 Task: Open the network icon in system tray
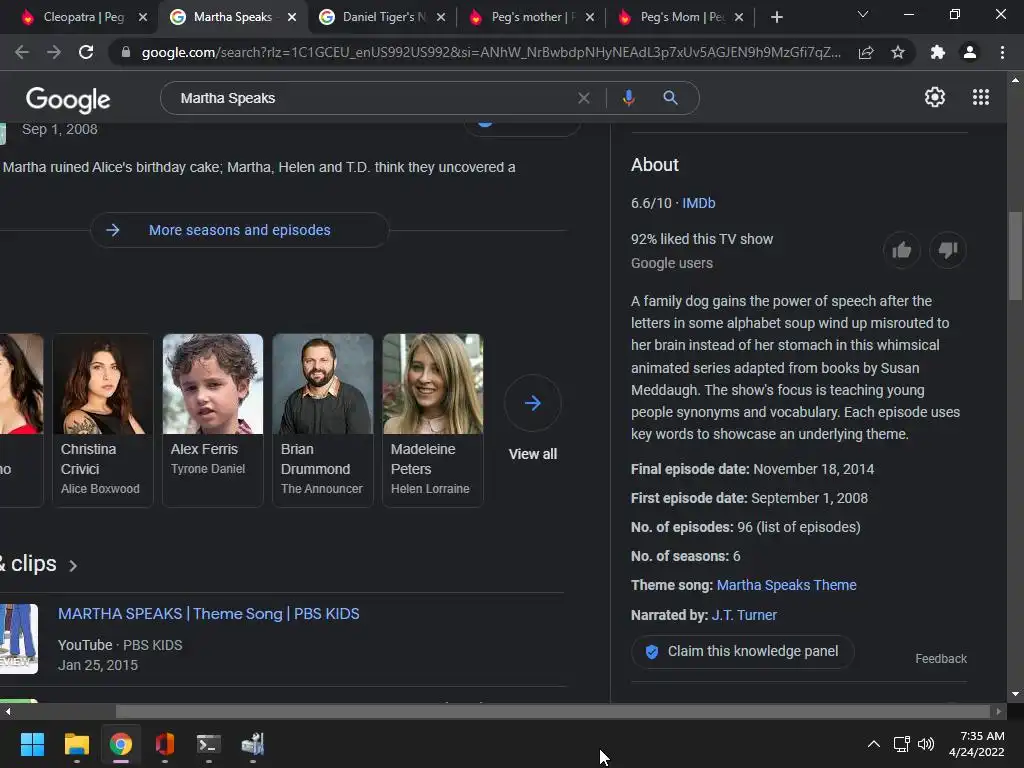click(902, 744)
